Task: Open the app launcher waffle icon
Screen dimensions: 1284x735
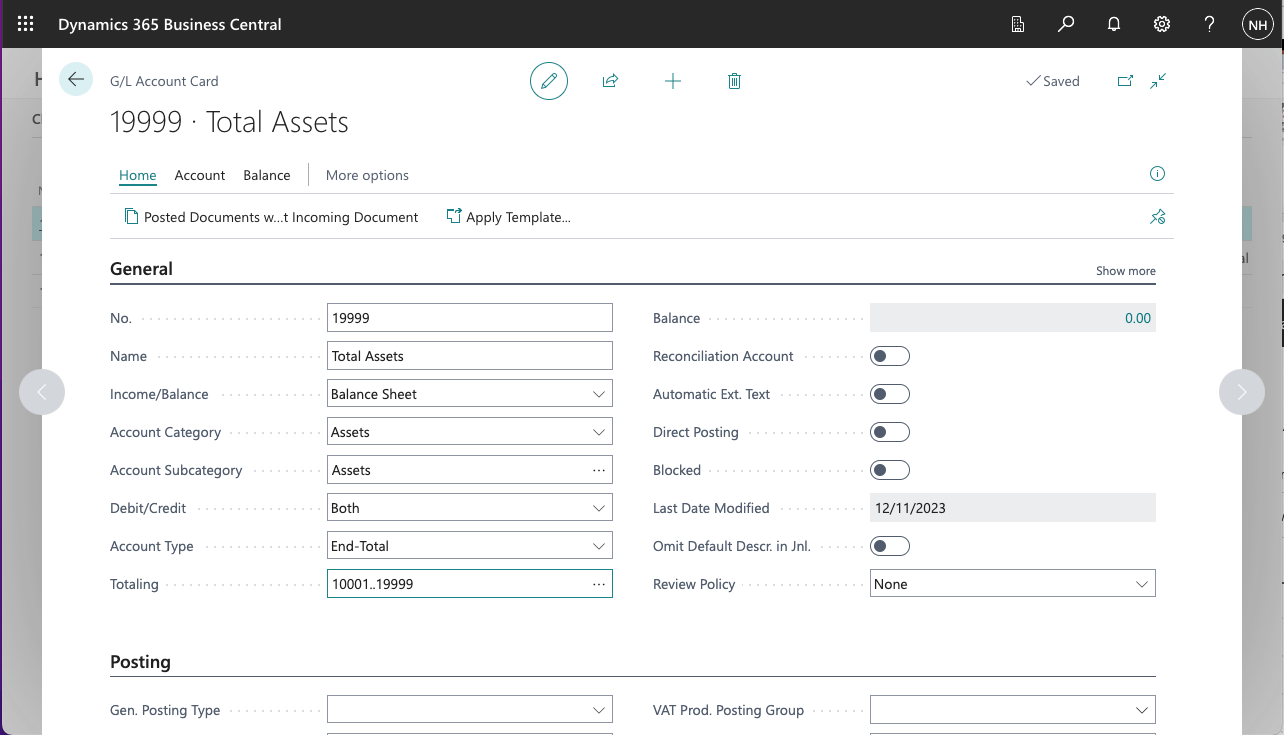Action: 26,24
